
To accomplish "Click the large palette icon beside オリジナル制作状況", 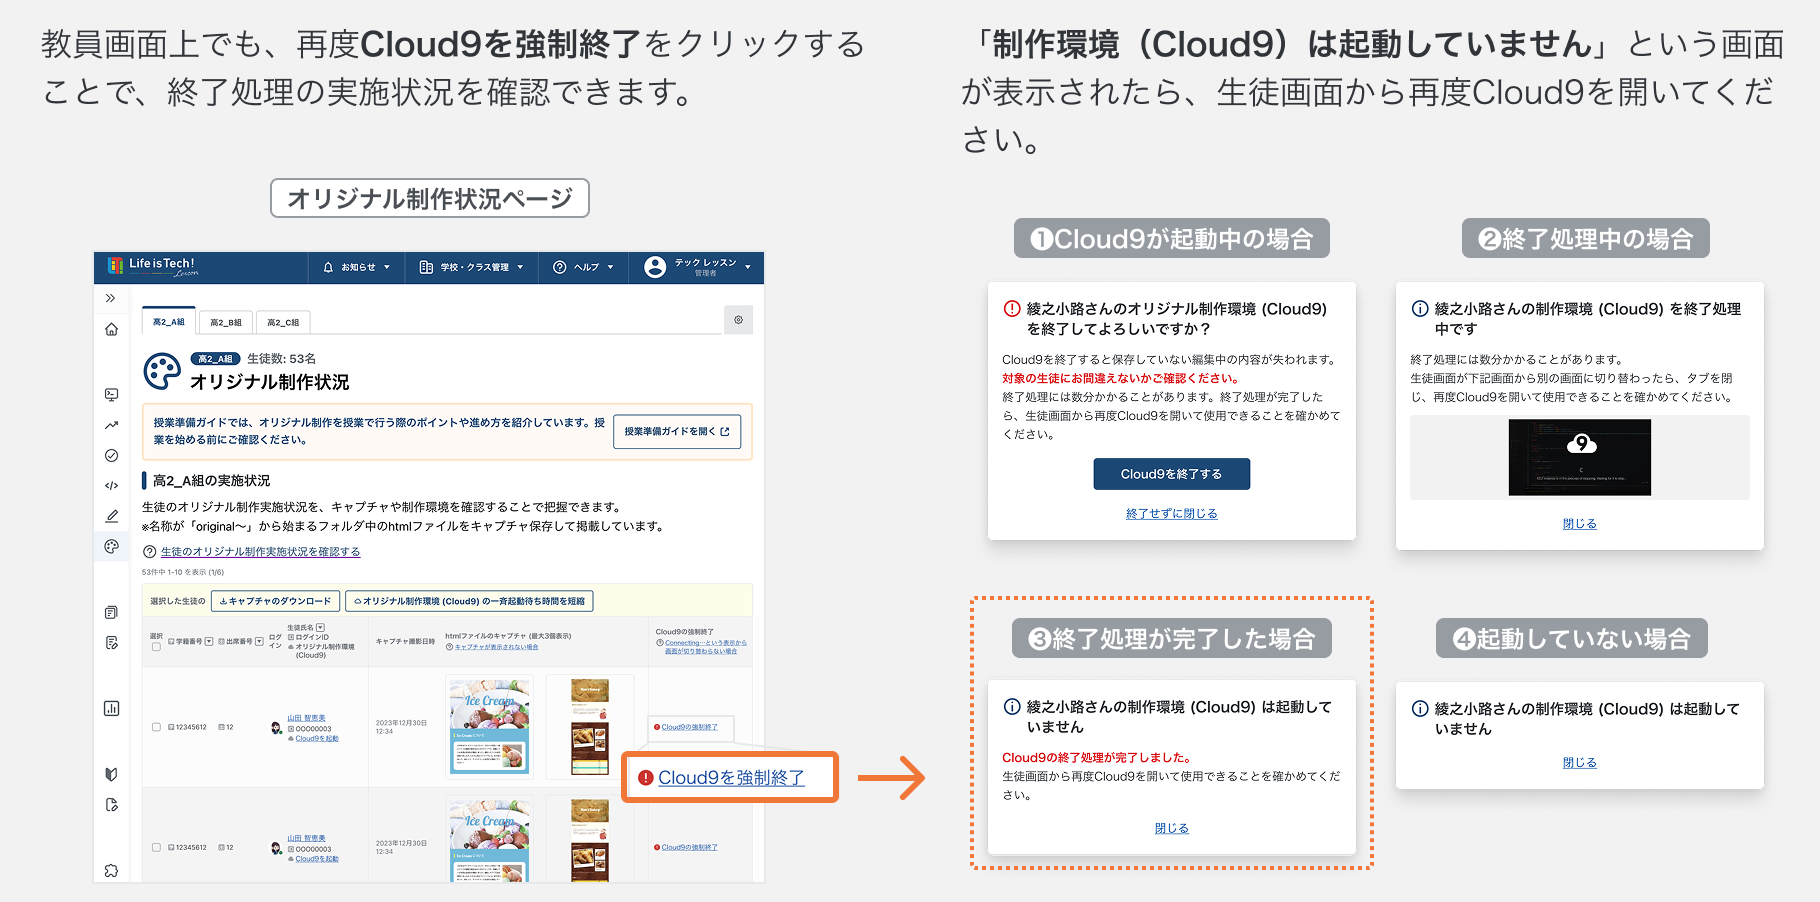I will click(x=162, y=371).
